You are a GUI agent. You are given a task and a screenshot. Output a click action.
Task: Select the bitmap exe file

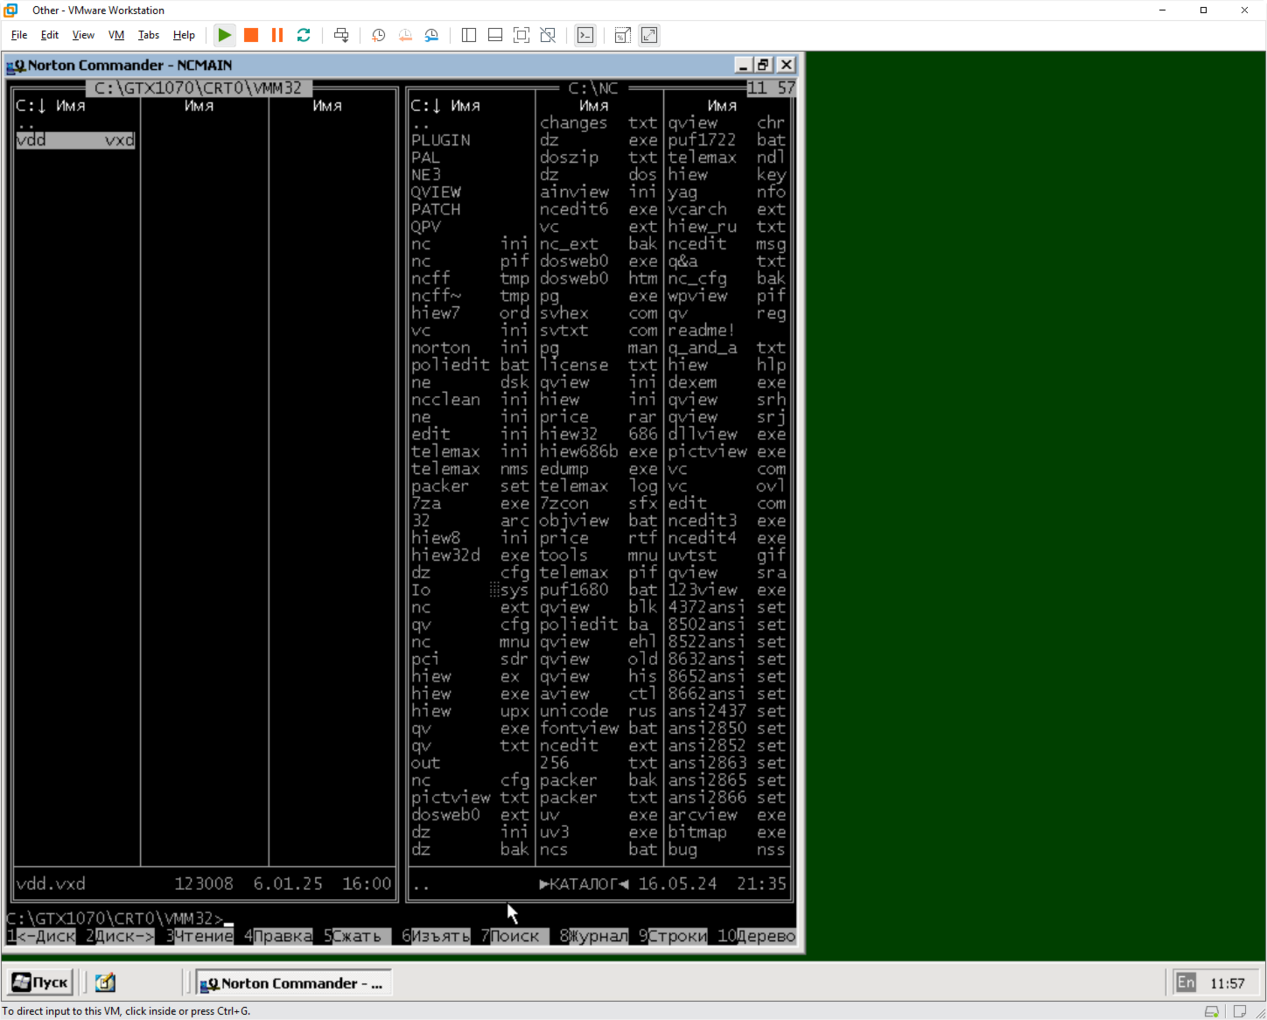click(727, 832)
